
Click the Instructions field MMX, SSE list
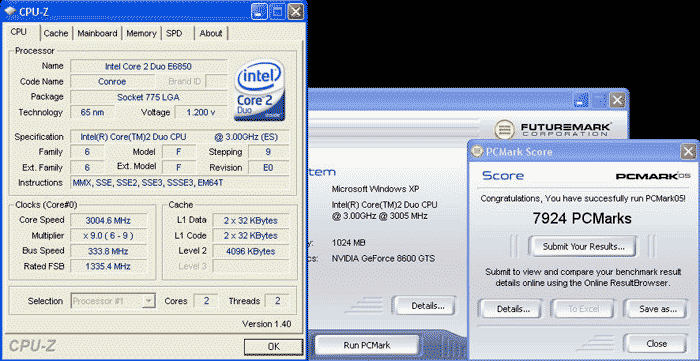click(180, 183)
